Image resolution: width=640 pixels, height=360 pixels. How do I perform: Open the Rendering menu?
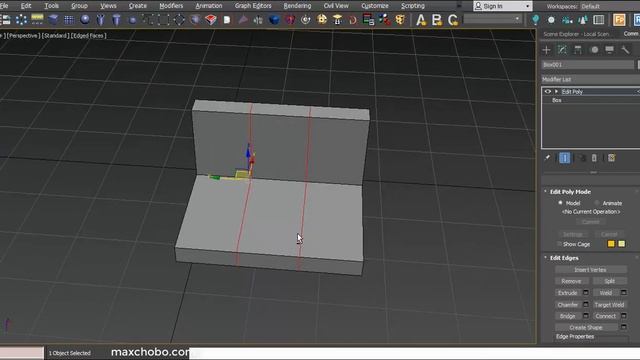pos(297,6)
